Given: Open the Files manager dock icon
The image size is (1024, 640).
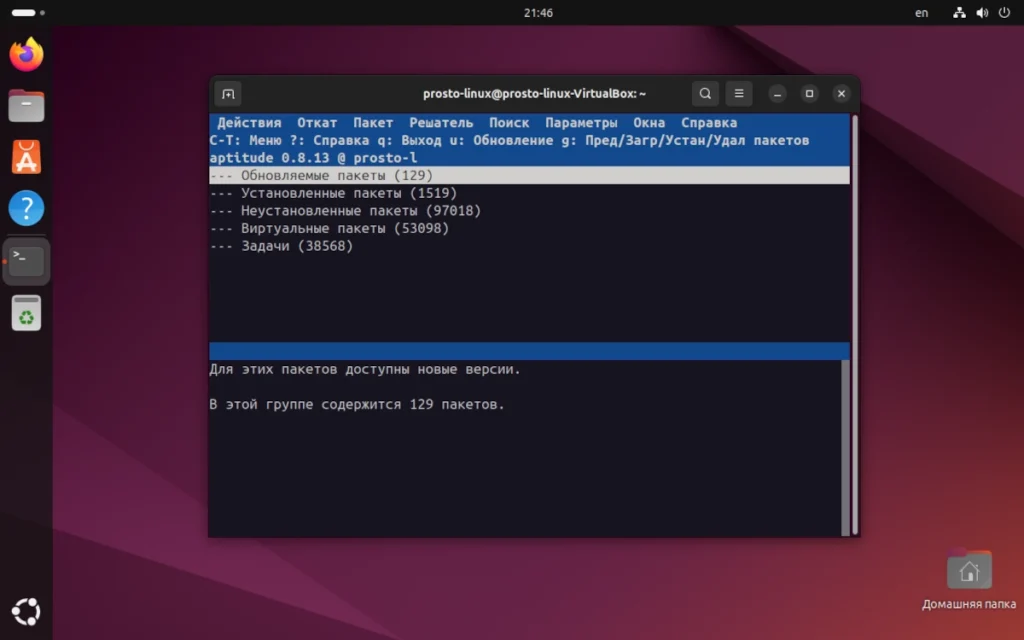Looking at the screenshot, I should pos(26,106).
